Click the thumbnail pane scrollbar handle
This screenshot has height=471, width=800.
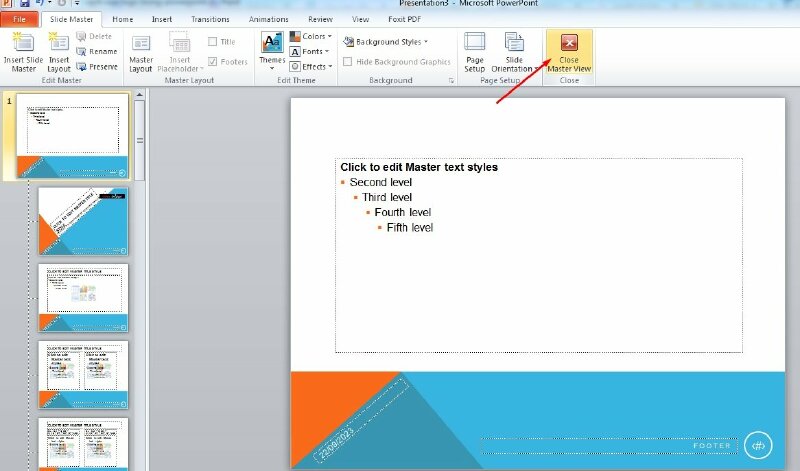point(139,140)
